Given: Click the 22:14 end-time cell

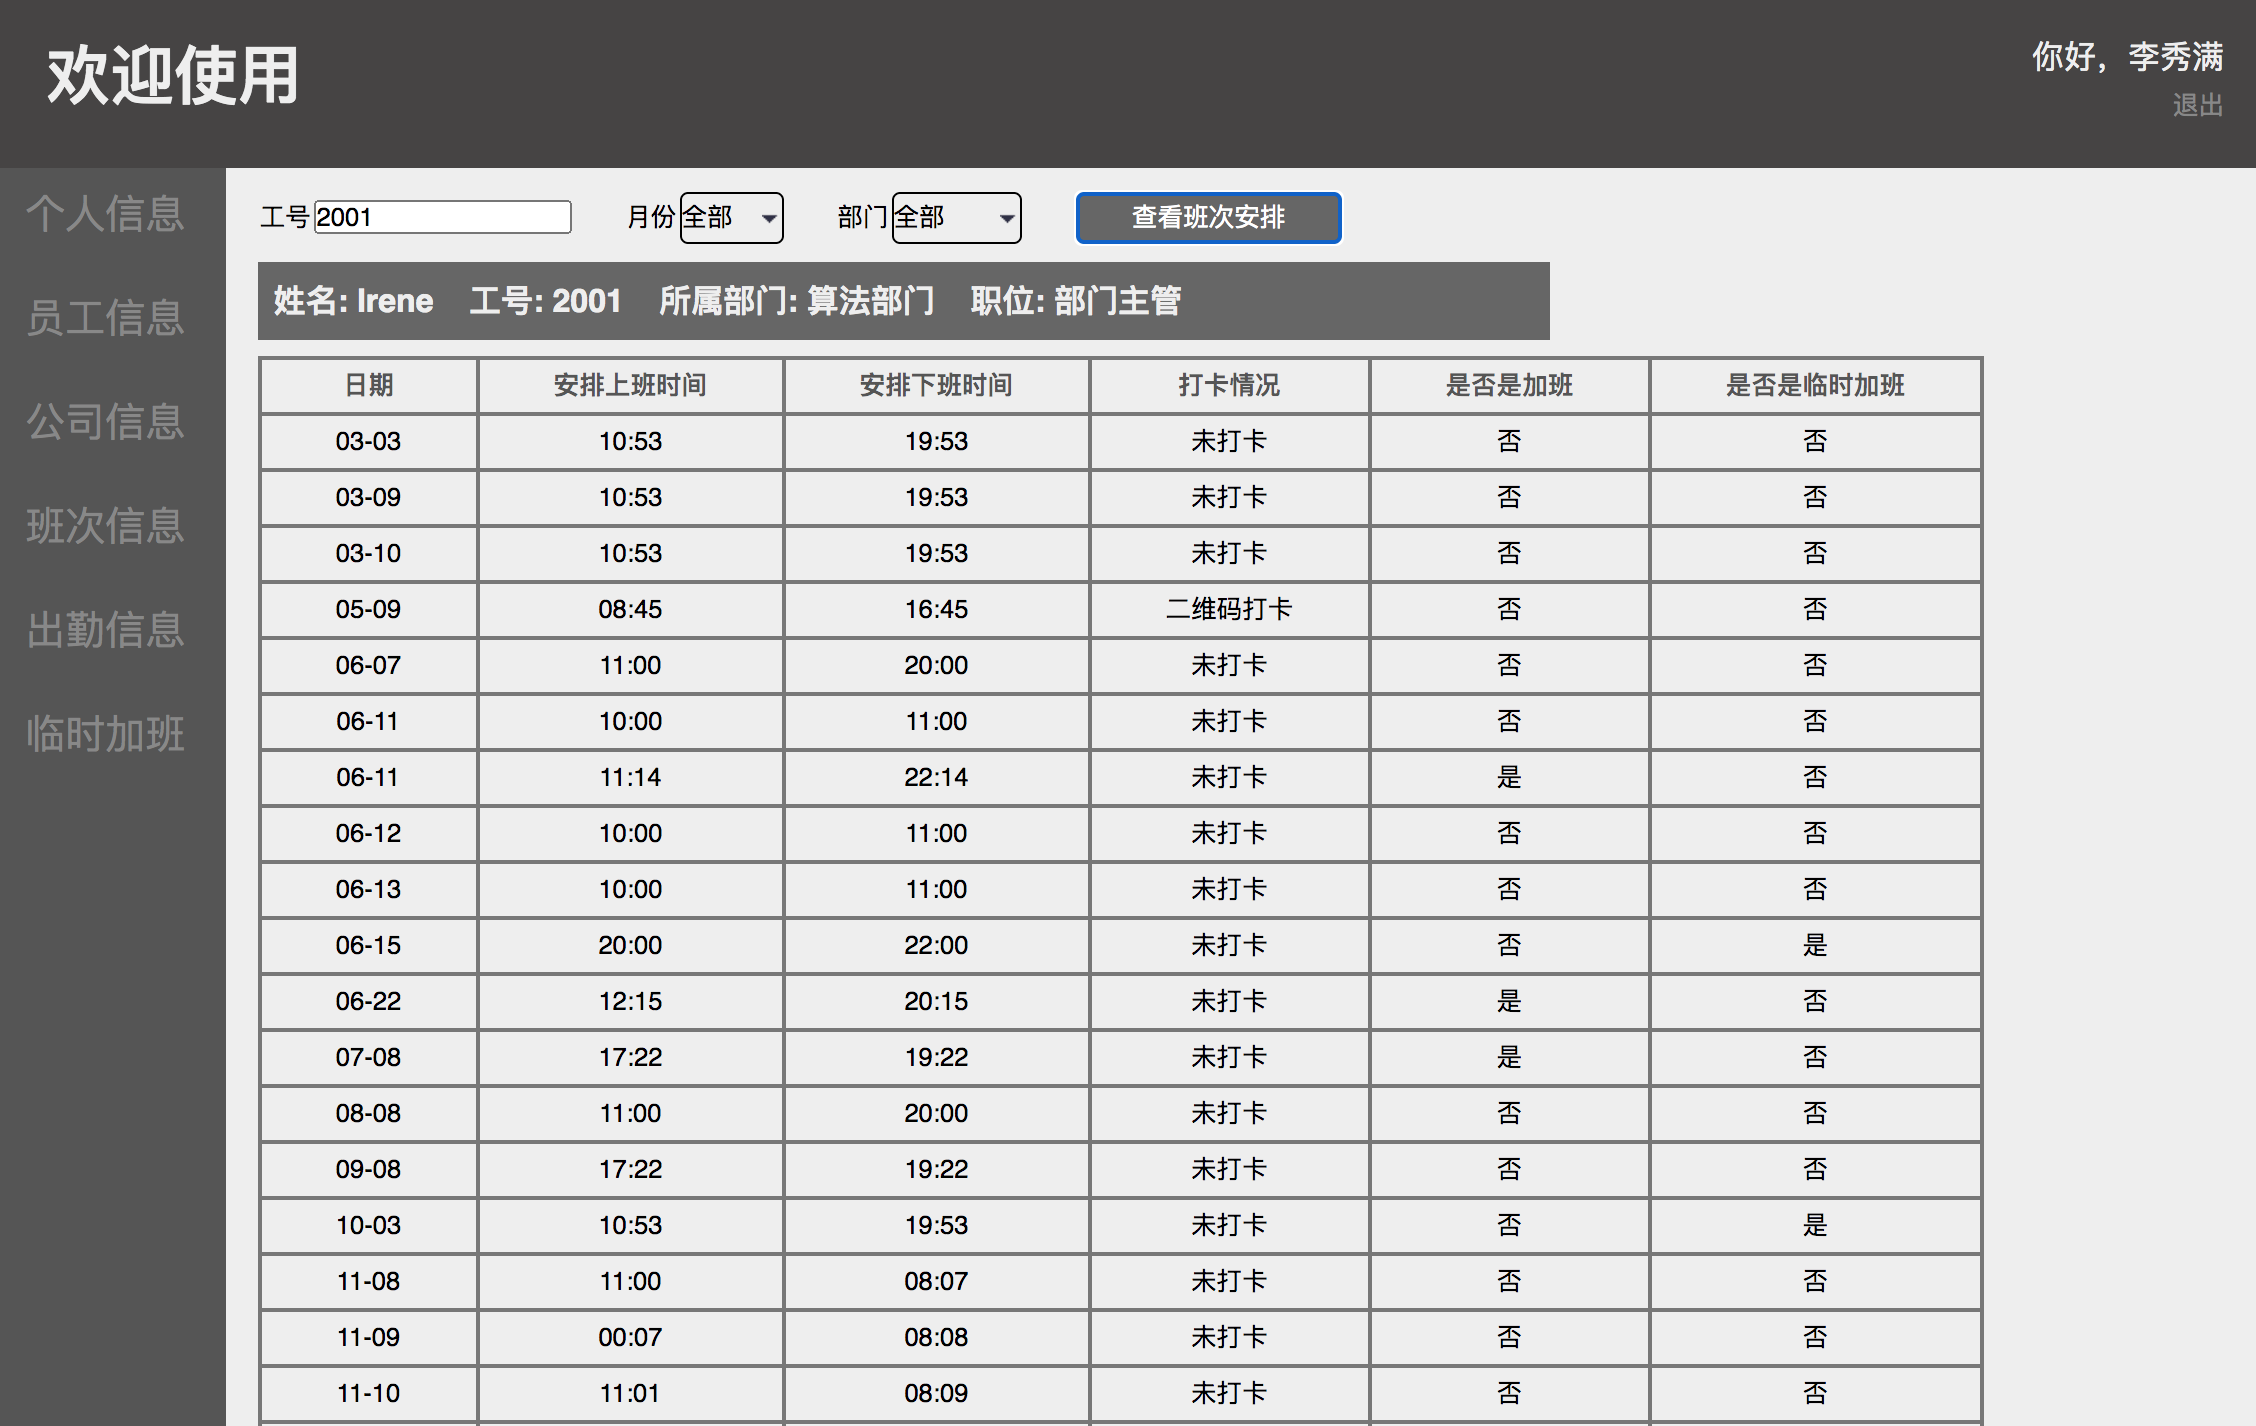Looking at the screenshot, I should (936, 777).
